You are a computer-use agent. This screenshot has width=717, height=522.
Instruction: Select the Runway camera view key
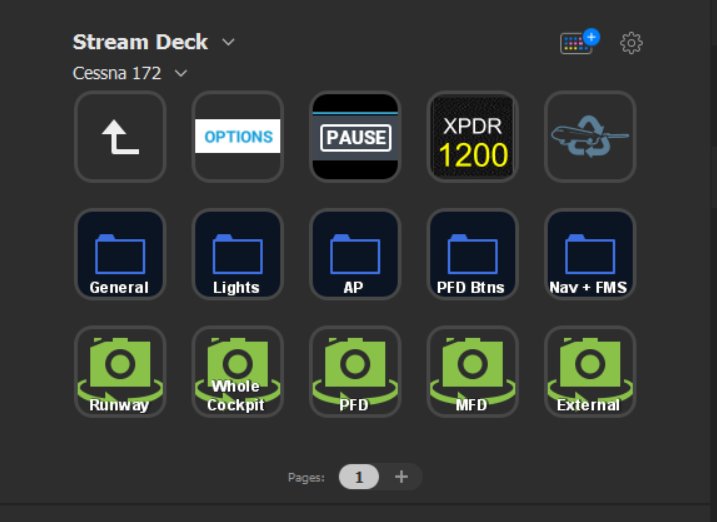pos(120,372)
